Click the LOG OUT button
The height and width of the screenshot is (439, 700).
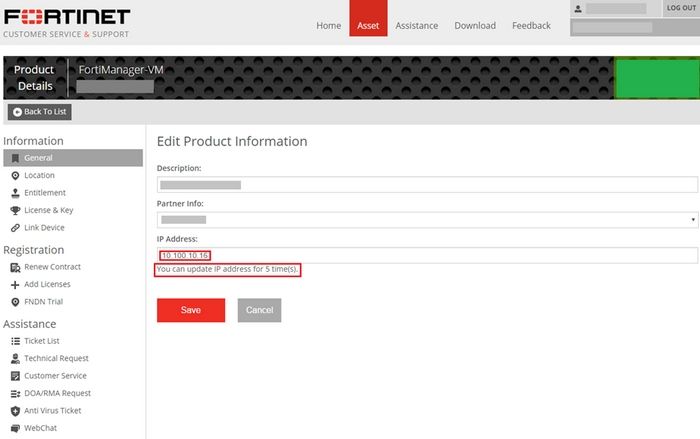click(681, 8)
